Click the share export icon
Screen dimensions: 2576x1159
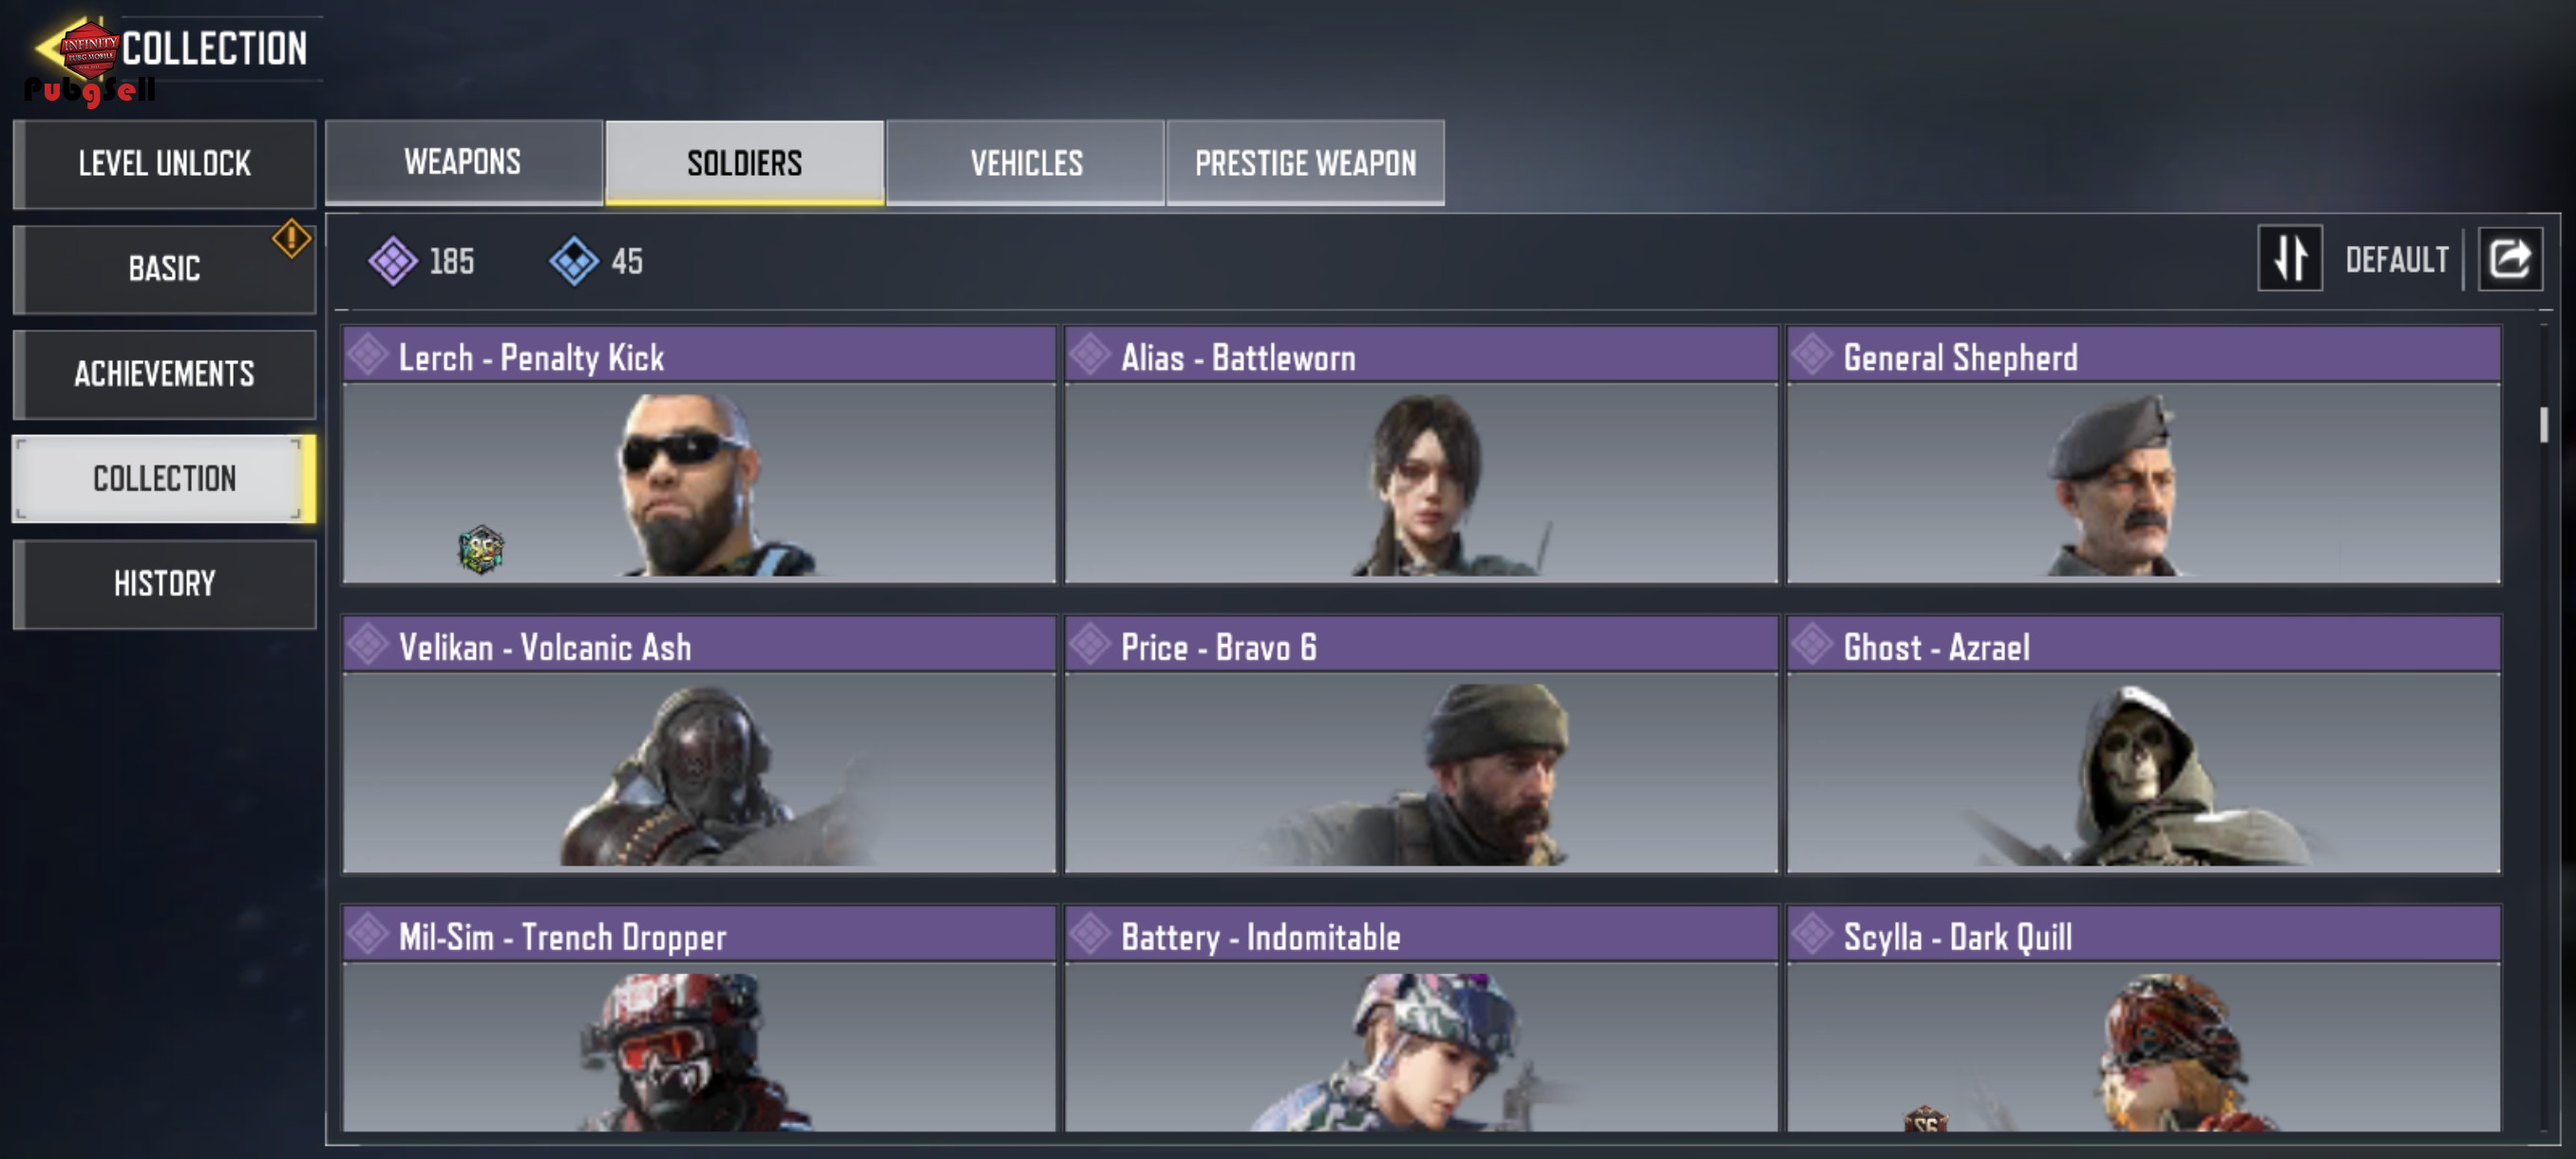[x=2510, y=259]
